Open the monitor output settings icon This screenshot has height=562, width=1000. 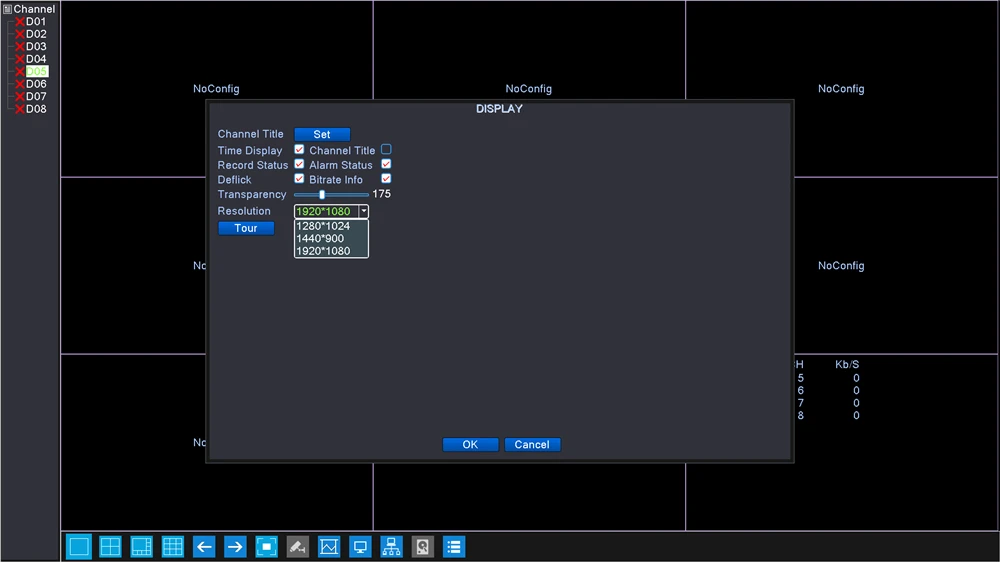click(360, 547)
